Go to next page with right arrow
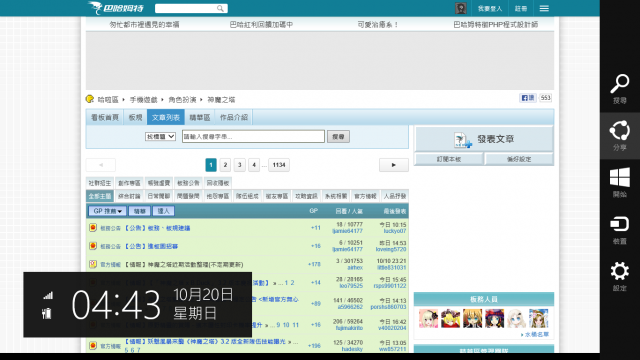The image size is (640, 360). (x=393, y=165)
